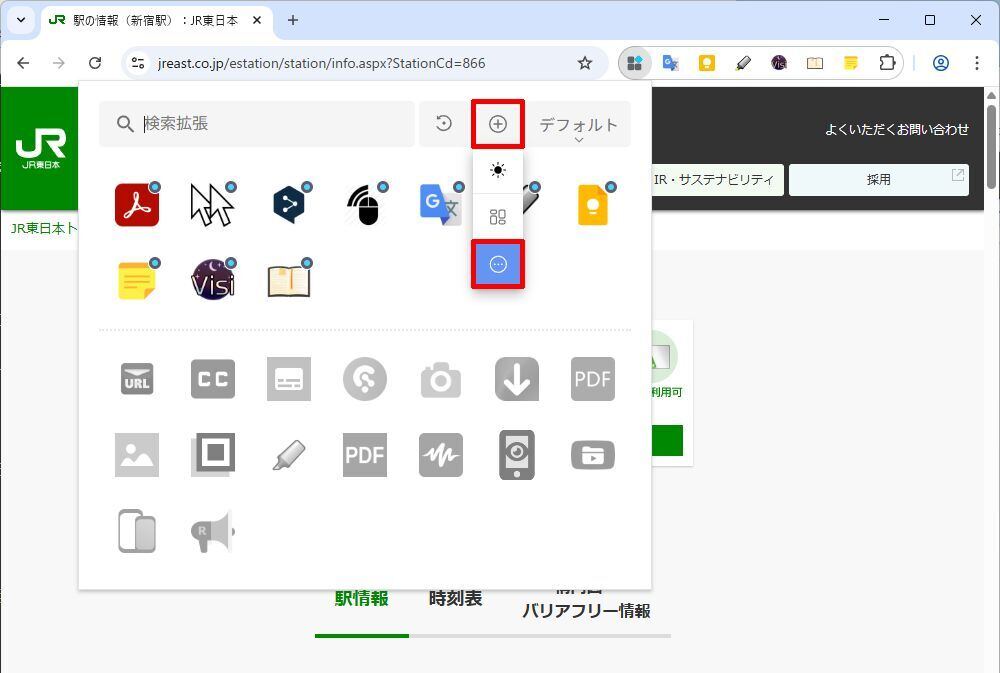Click Google Keep icon in browser toolbar

(707, 63)
